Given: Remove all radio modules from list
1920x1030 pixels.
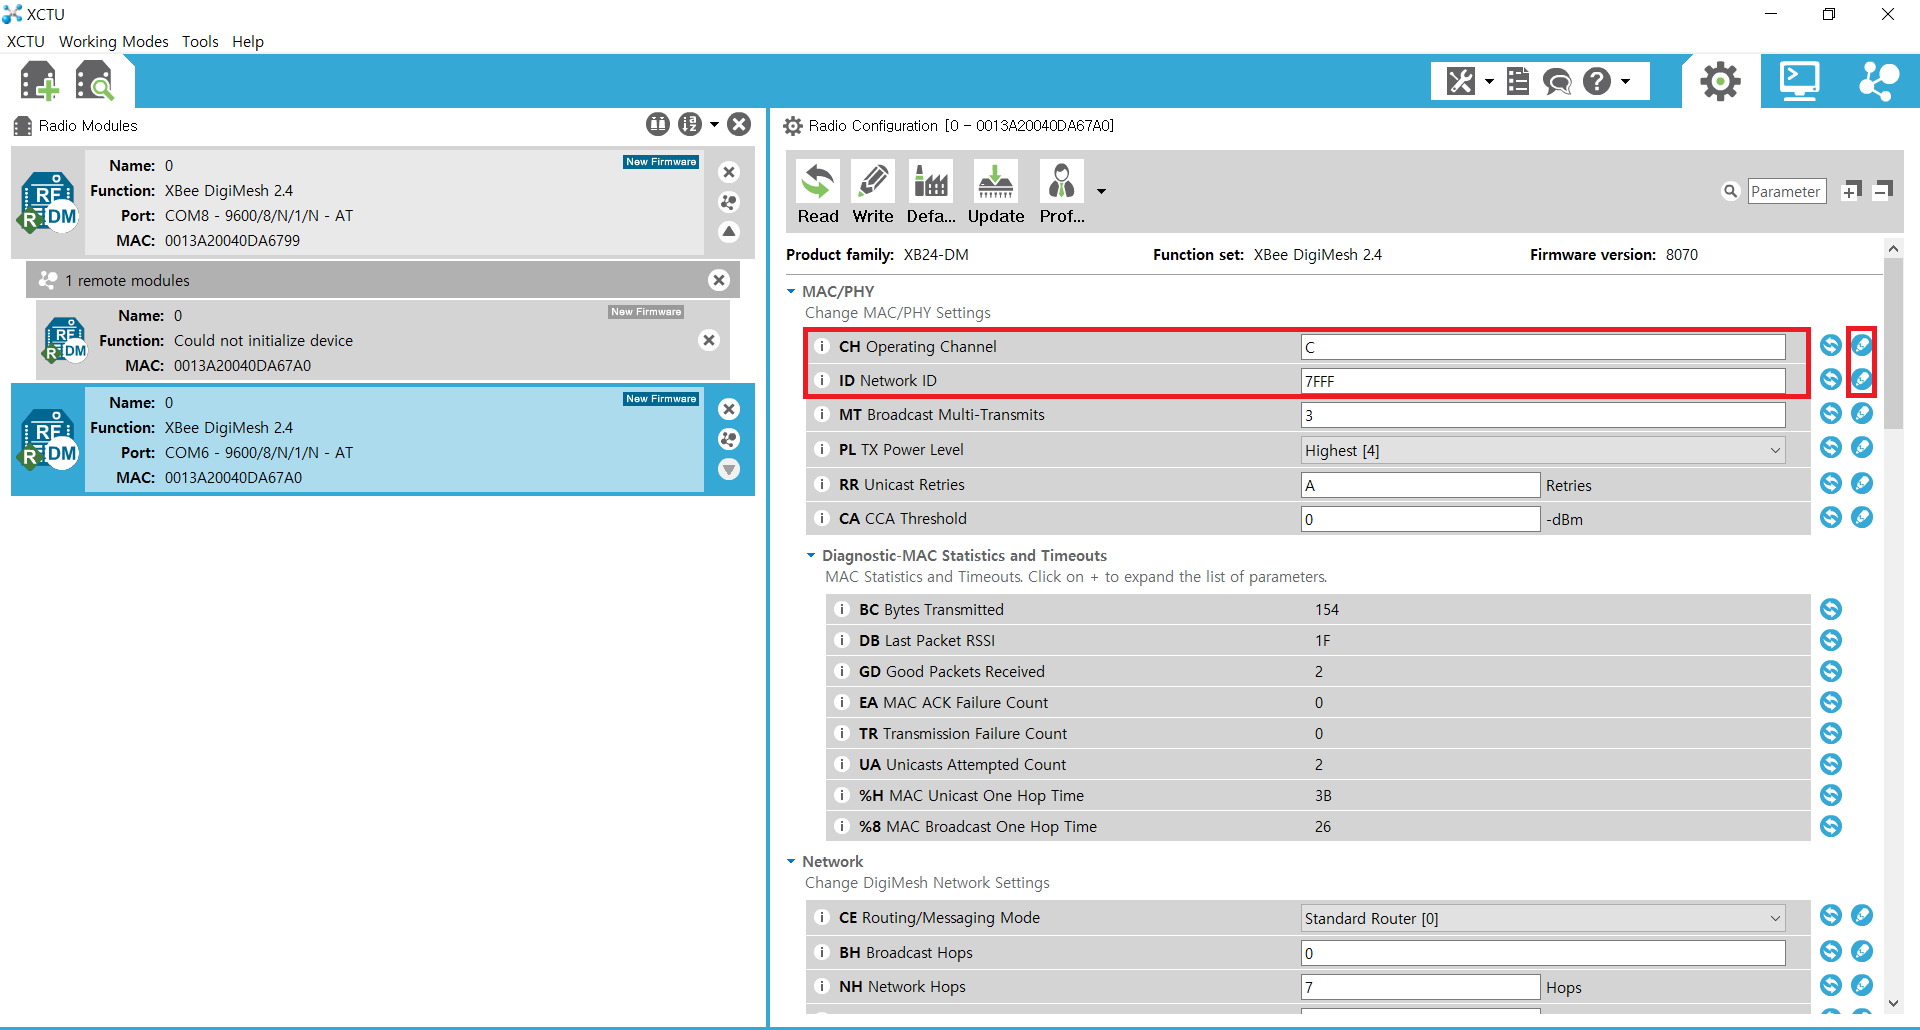Looking at the screenshot, I should 739,124.
